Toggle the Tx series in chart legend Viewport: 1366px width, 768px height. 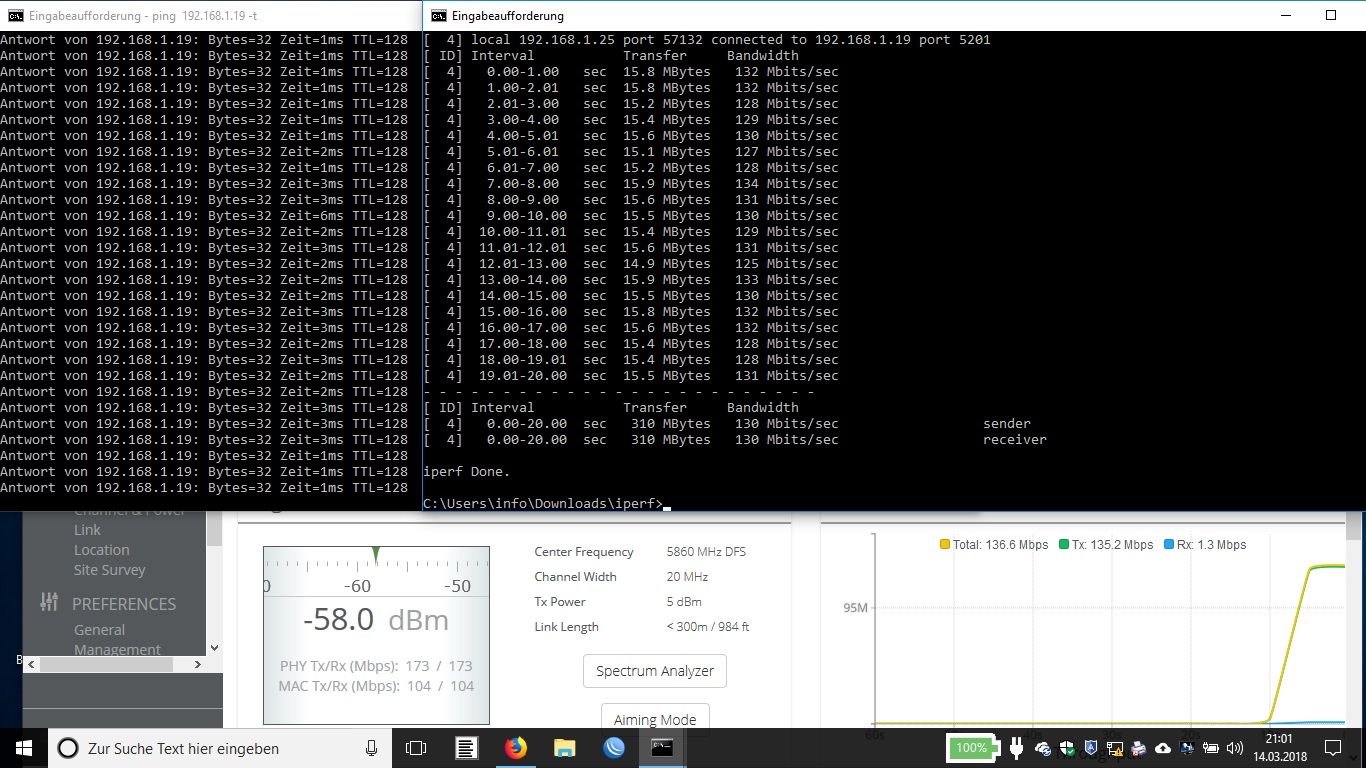pyautogui.click(x=1106, y=545)
